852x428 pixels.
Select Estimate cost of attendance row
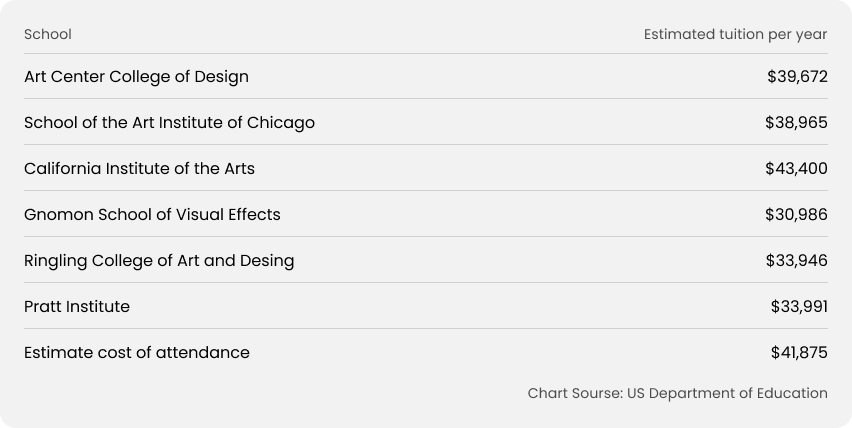426,353
